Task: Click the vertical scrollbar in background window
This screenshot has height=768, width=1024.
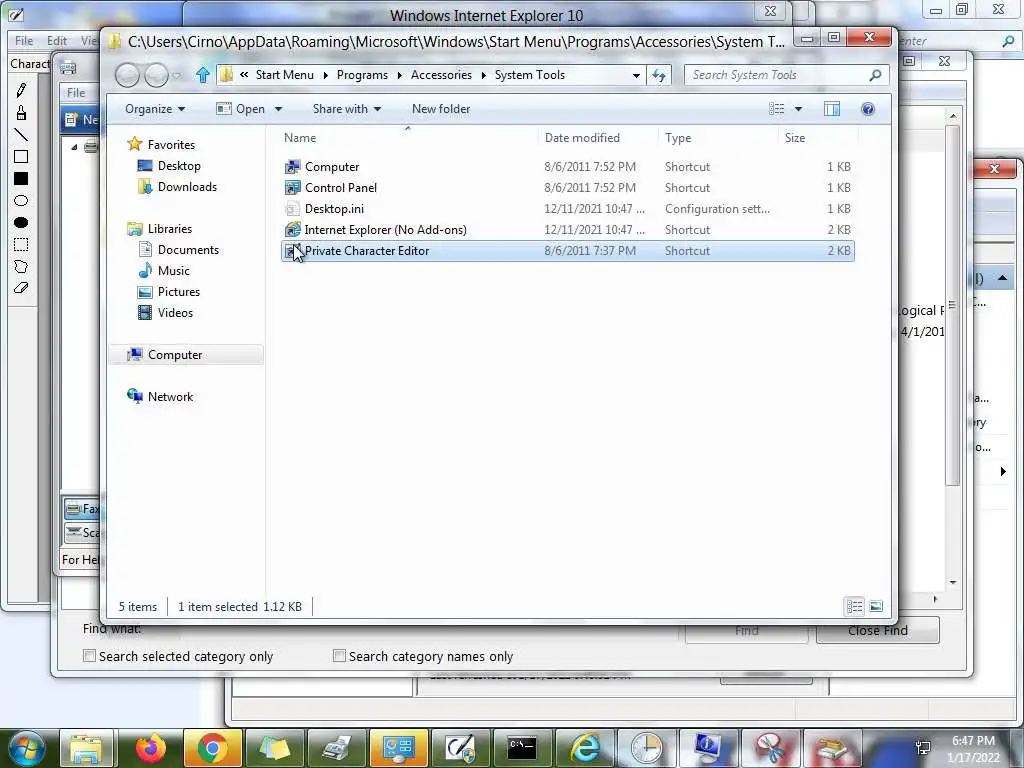Action: pos(953,307)
